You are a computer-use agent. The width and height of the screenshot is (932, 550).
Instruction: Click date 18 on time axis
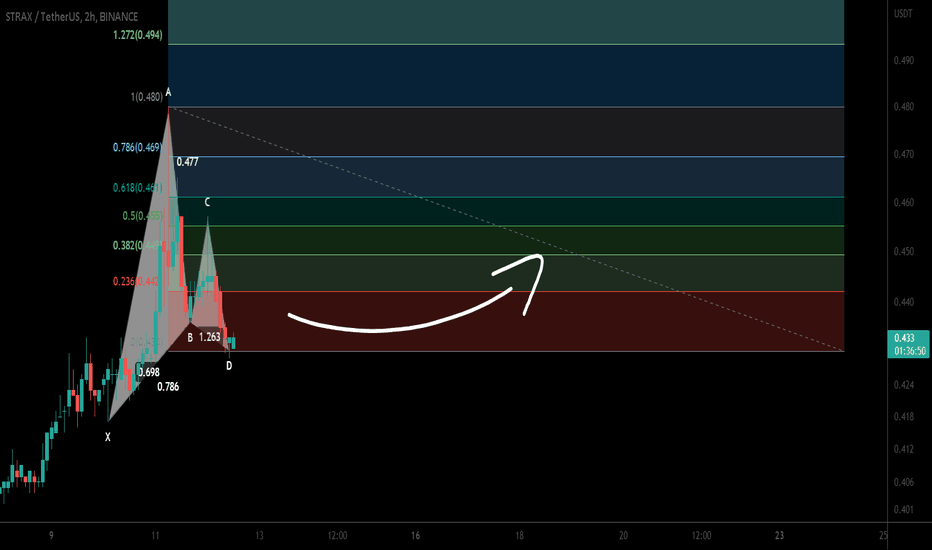point(519,536)
